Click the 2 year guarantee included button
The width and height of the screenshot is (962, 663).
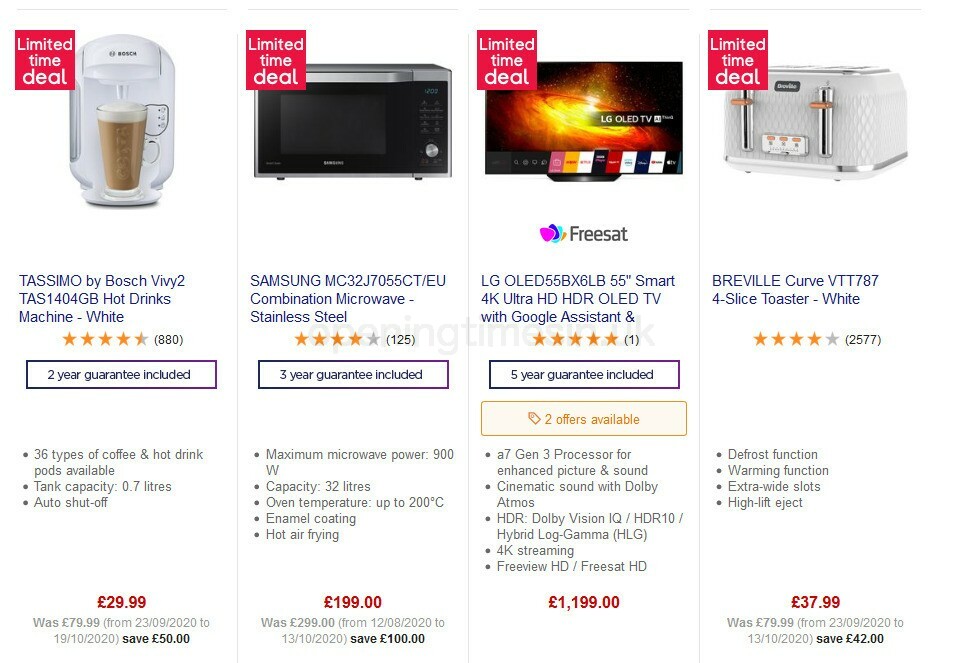[x=120, y=374]
